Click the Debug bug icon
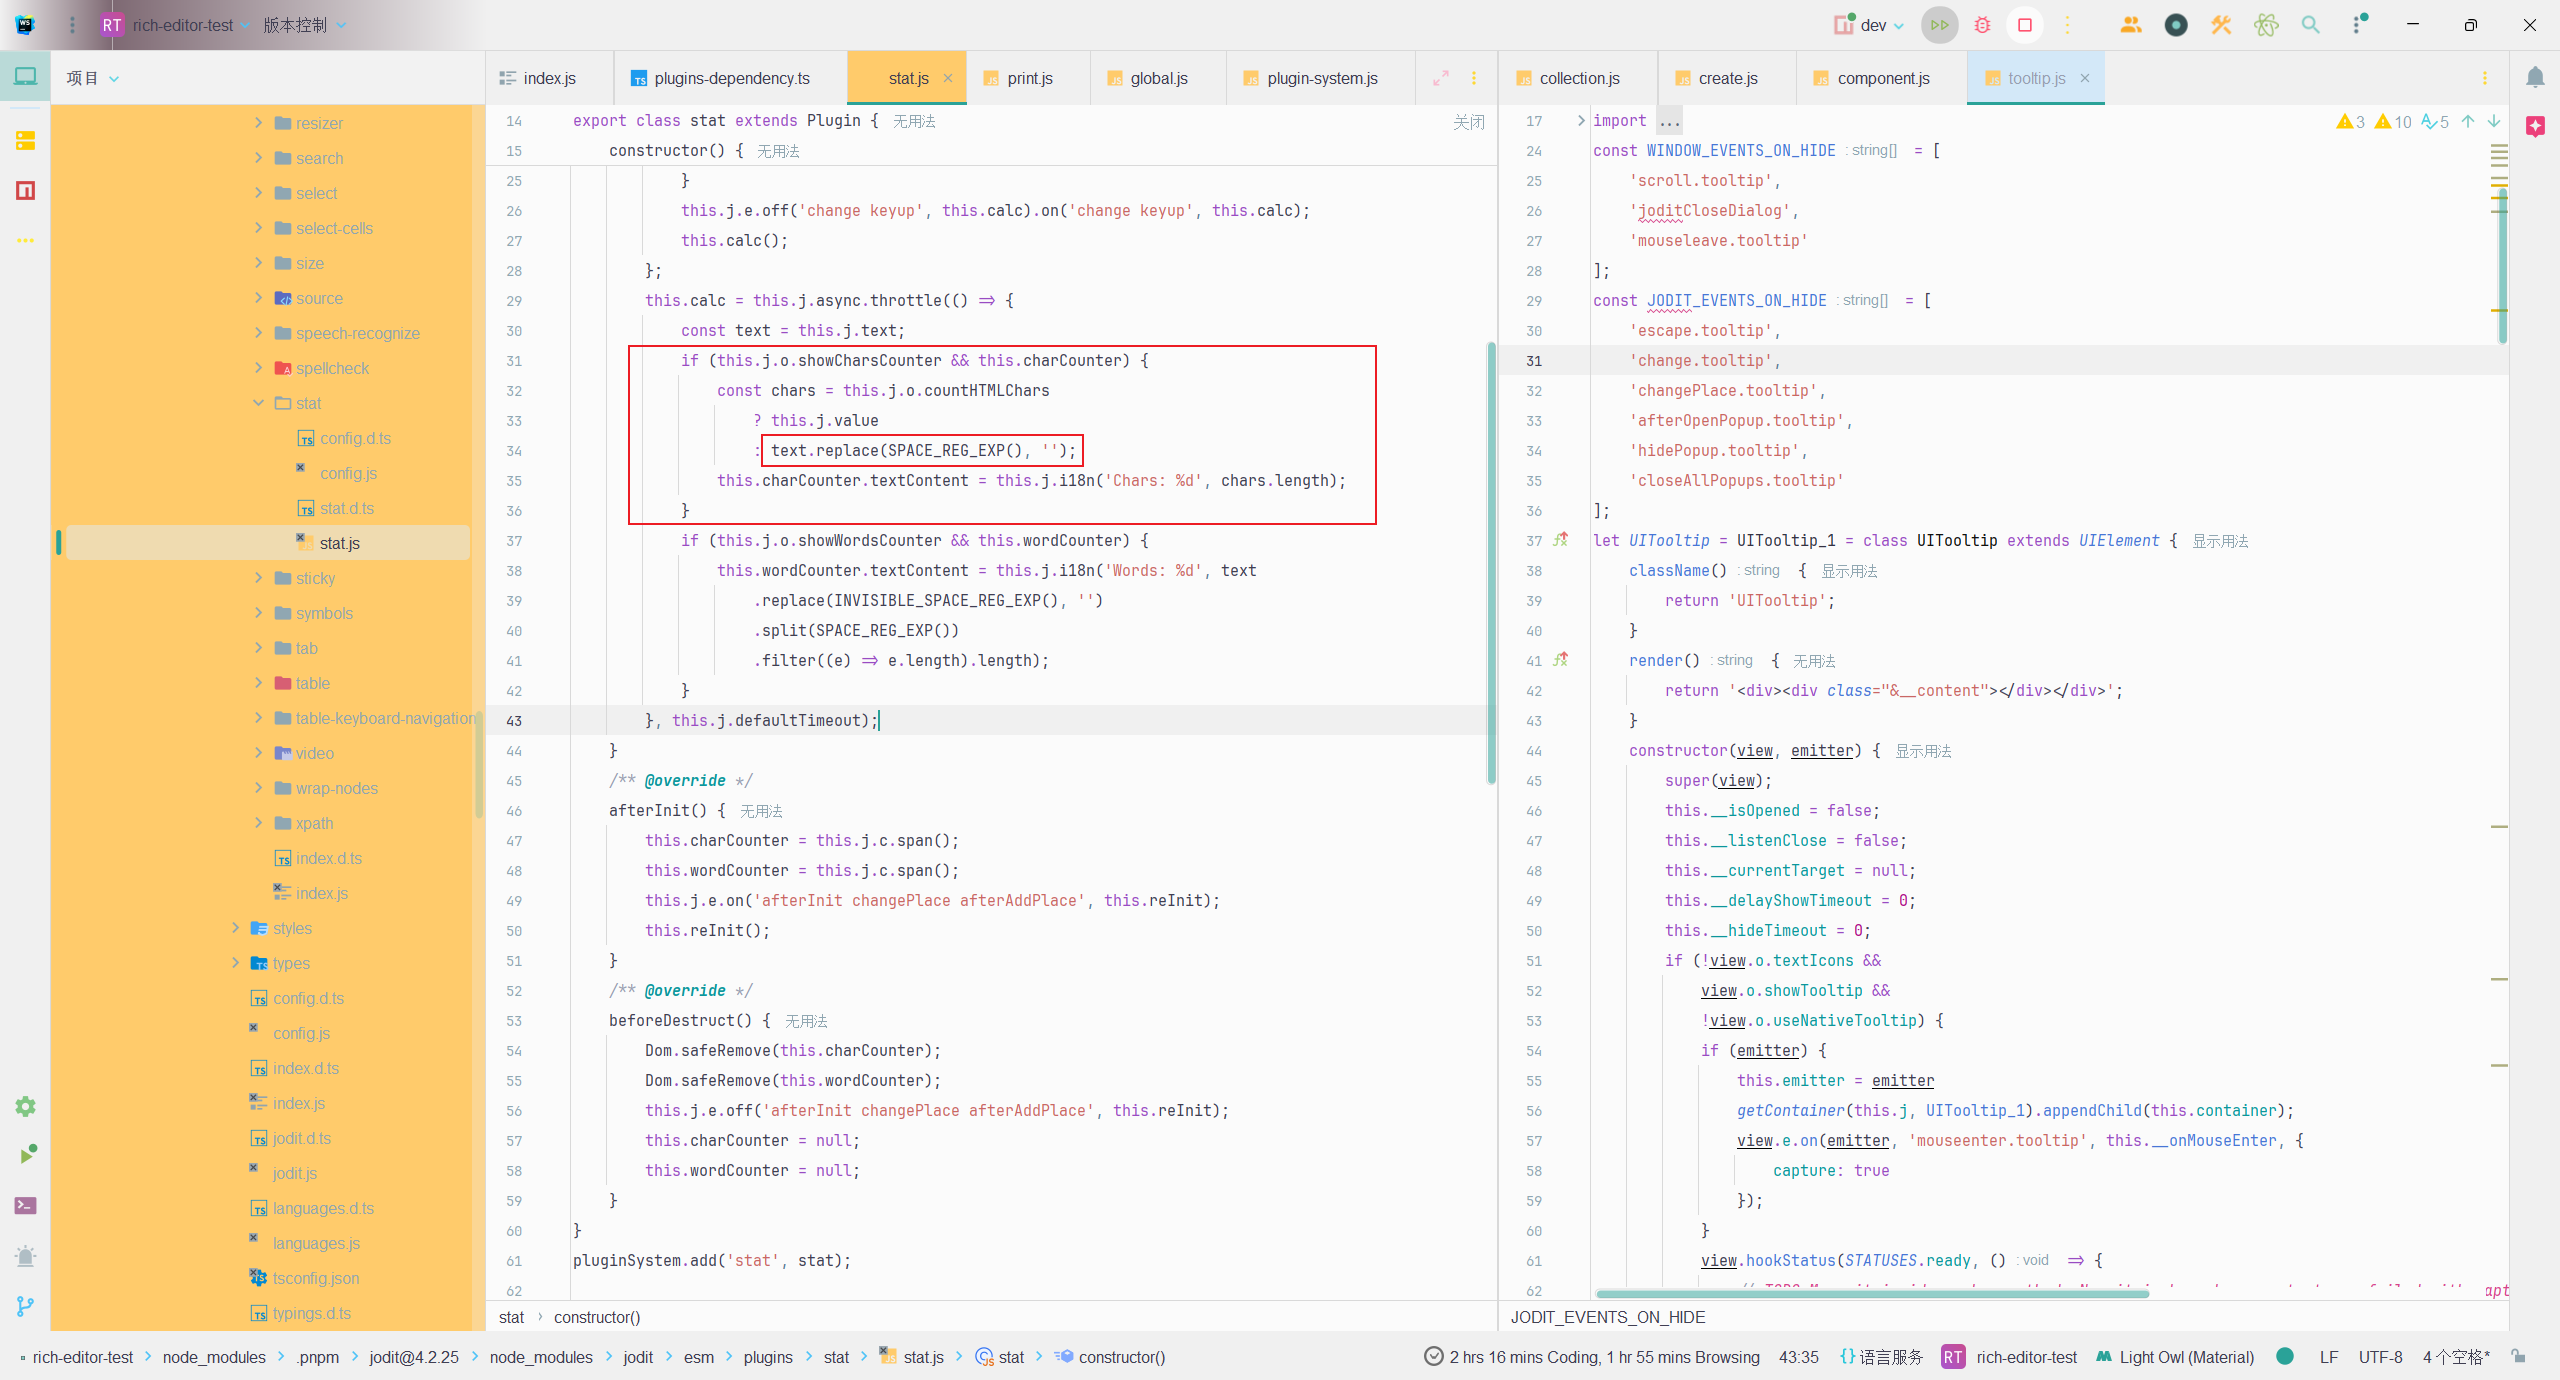Viewport: 2560px width, 1380px height. pos(1982,25)
